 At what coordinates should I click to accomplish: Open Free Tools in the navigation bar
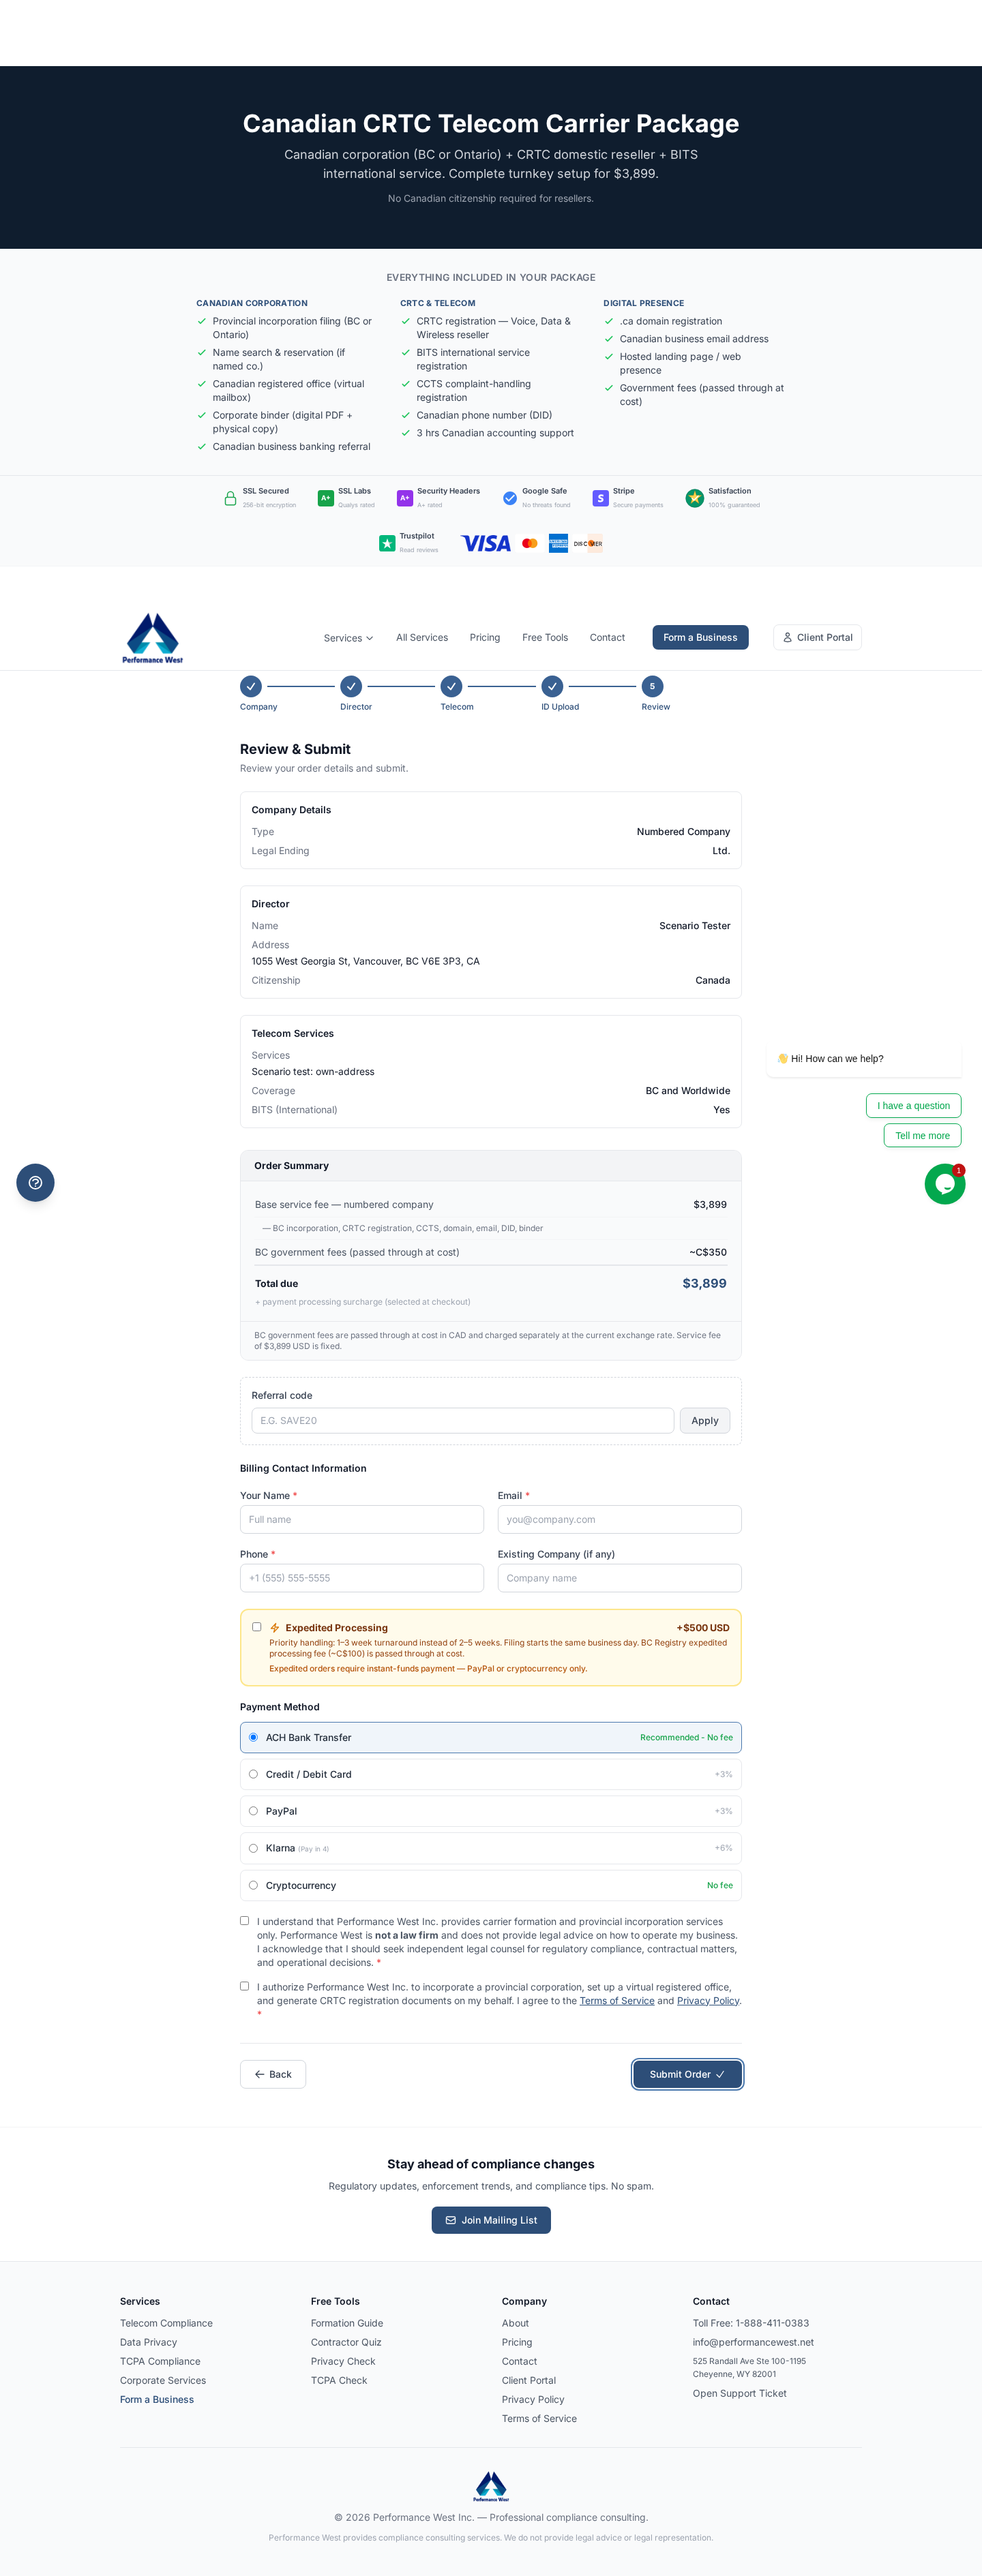[x=545, y=637]
